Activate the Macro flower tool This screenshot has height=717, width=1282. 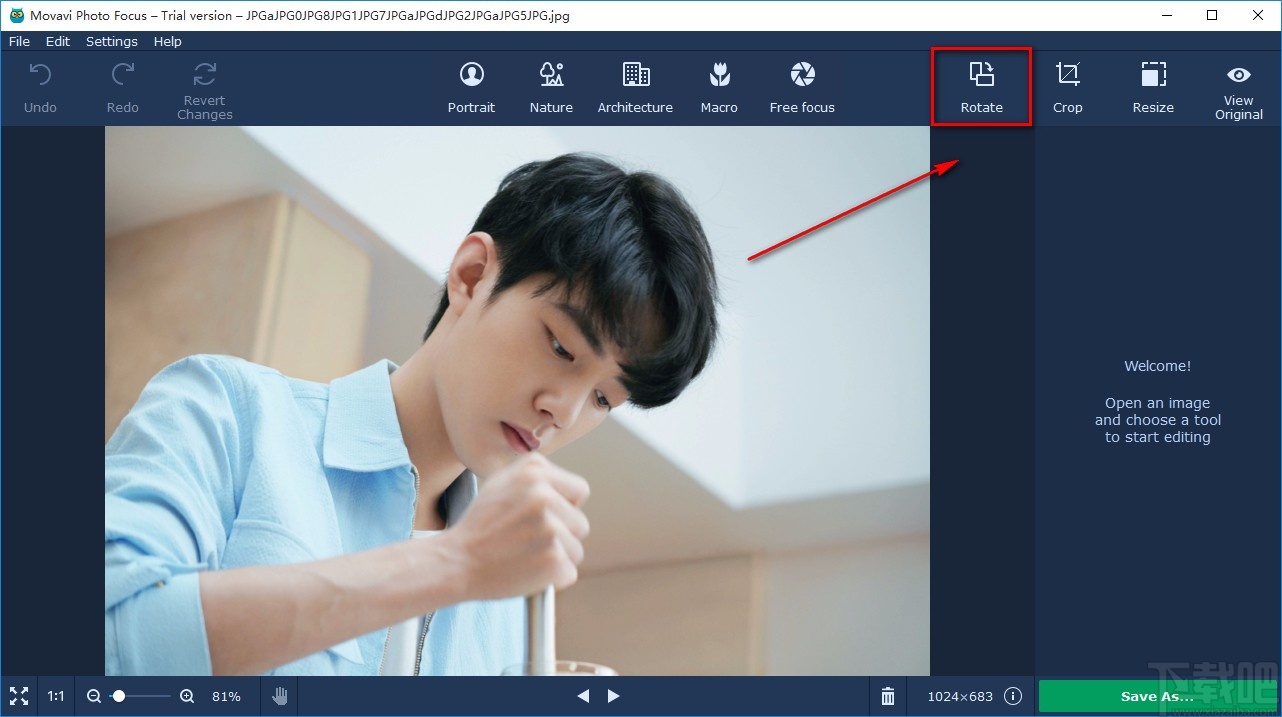click(x=719, y=87)
